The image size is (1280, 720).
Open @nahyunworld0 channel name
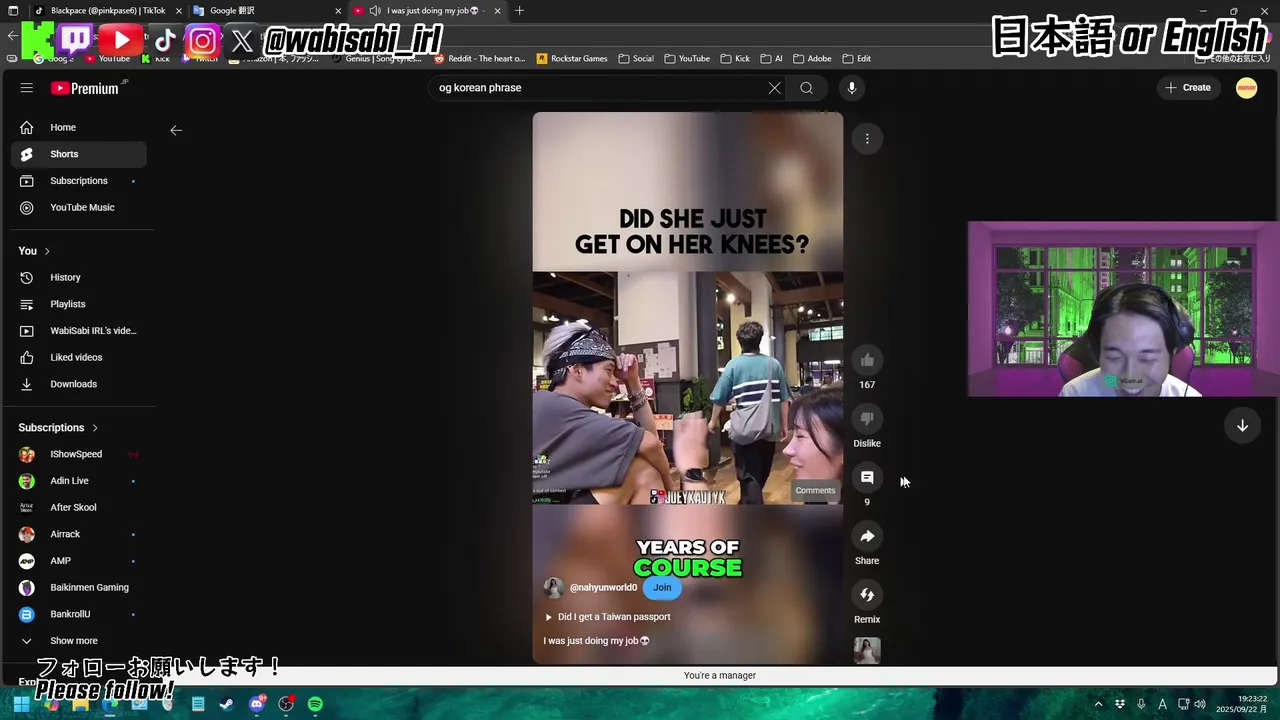coord(603,588)
